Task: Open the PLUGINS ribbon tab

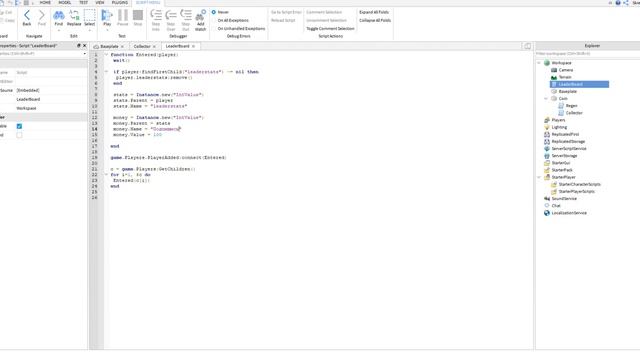Action: pos(120,2)
